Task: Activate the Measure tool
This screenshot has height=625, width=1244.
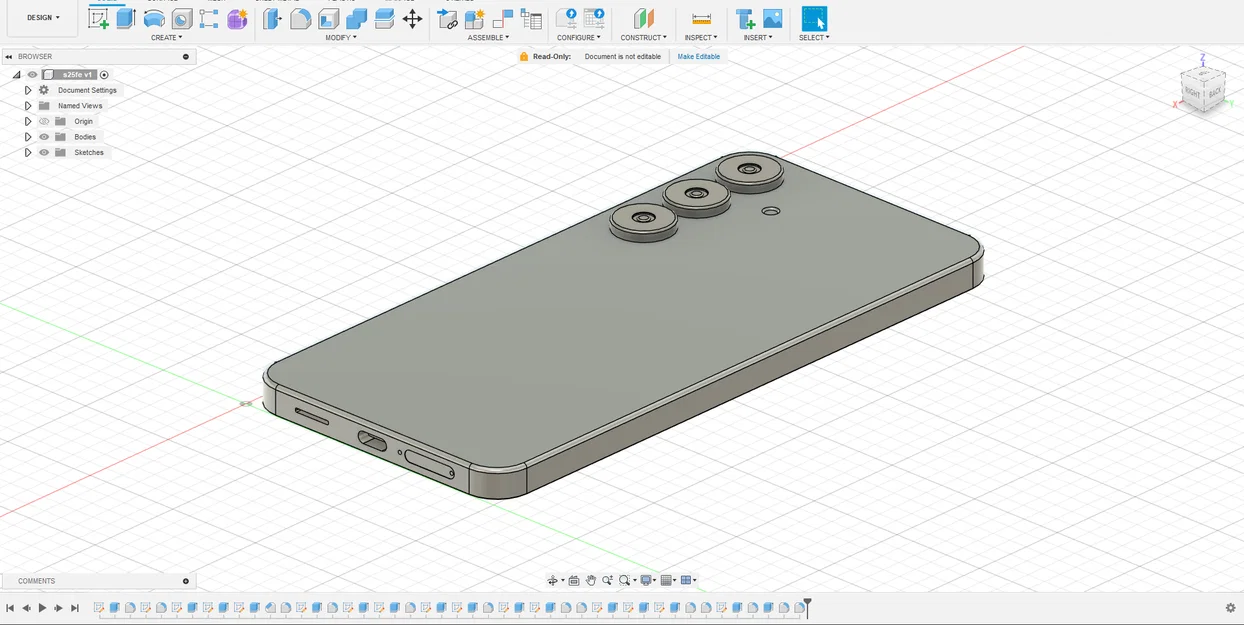Action: pos(701,18)
